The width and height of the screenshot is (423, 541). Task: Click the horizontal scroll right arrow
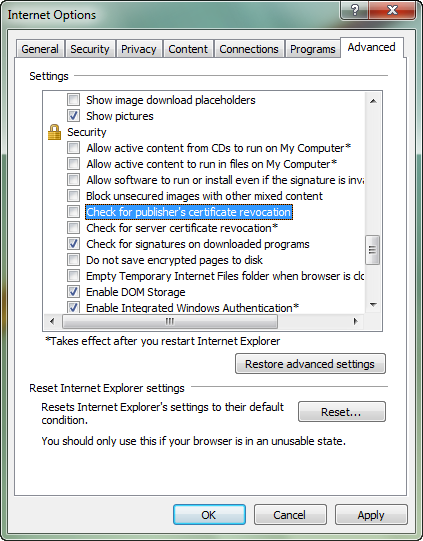point(356,322)
